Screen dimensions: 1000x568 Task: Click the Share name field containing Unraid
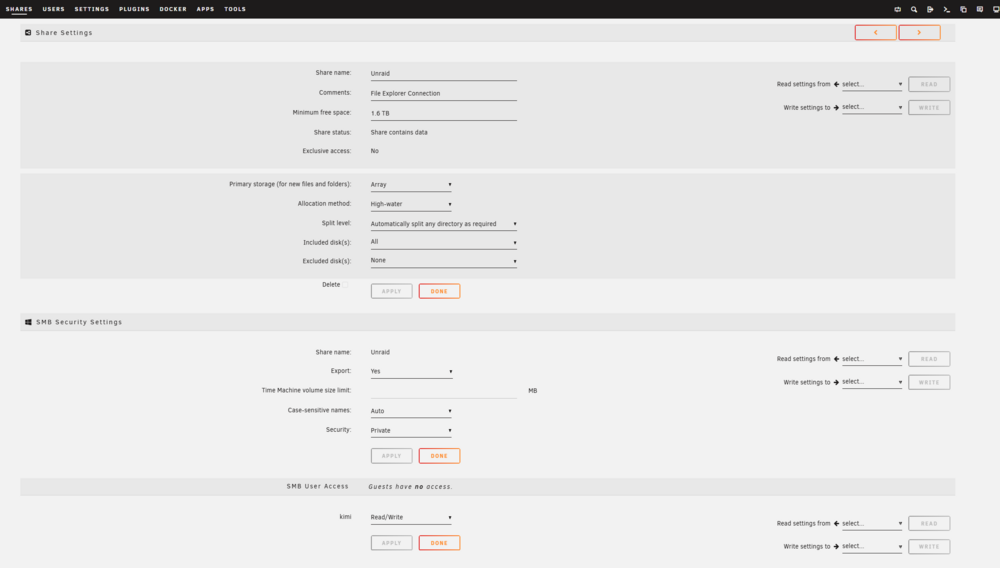444,73
